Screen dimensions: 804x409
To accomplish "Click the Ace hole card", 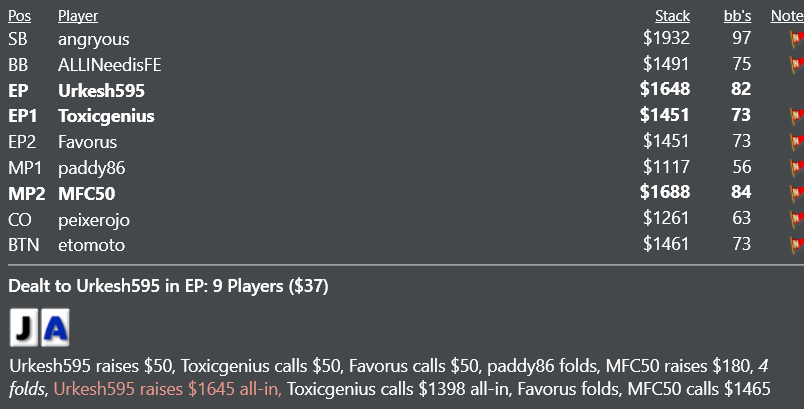I will point(55,328).
